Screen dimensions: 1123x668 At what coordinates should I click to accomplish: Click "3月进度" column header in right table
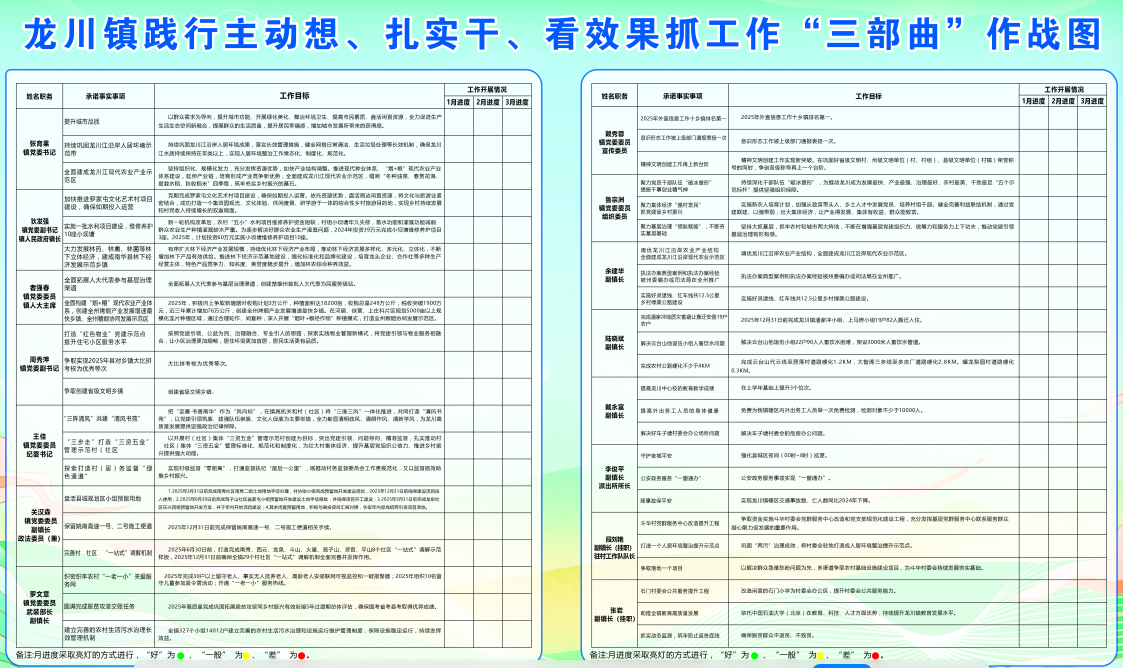point(1089,101)
